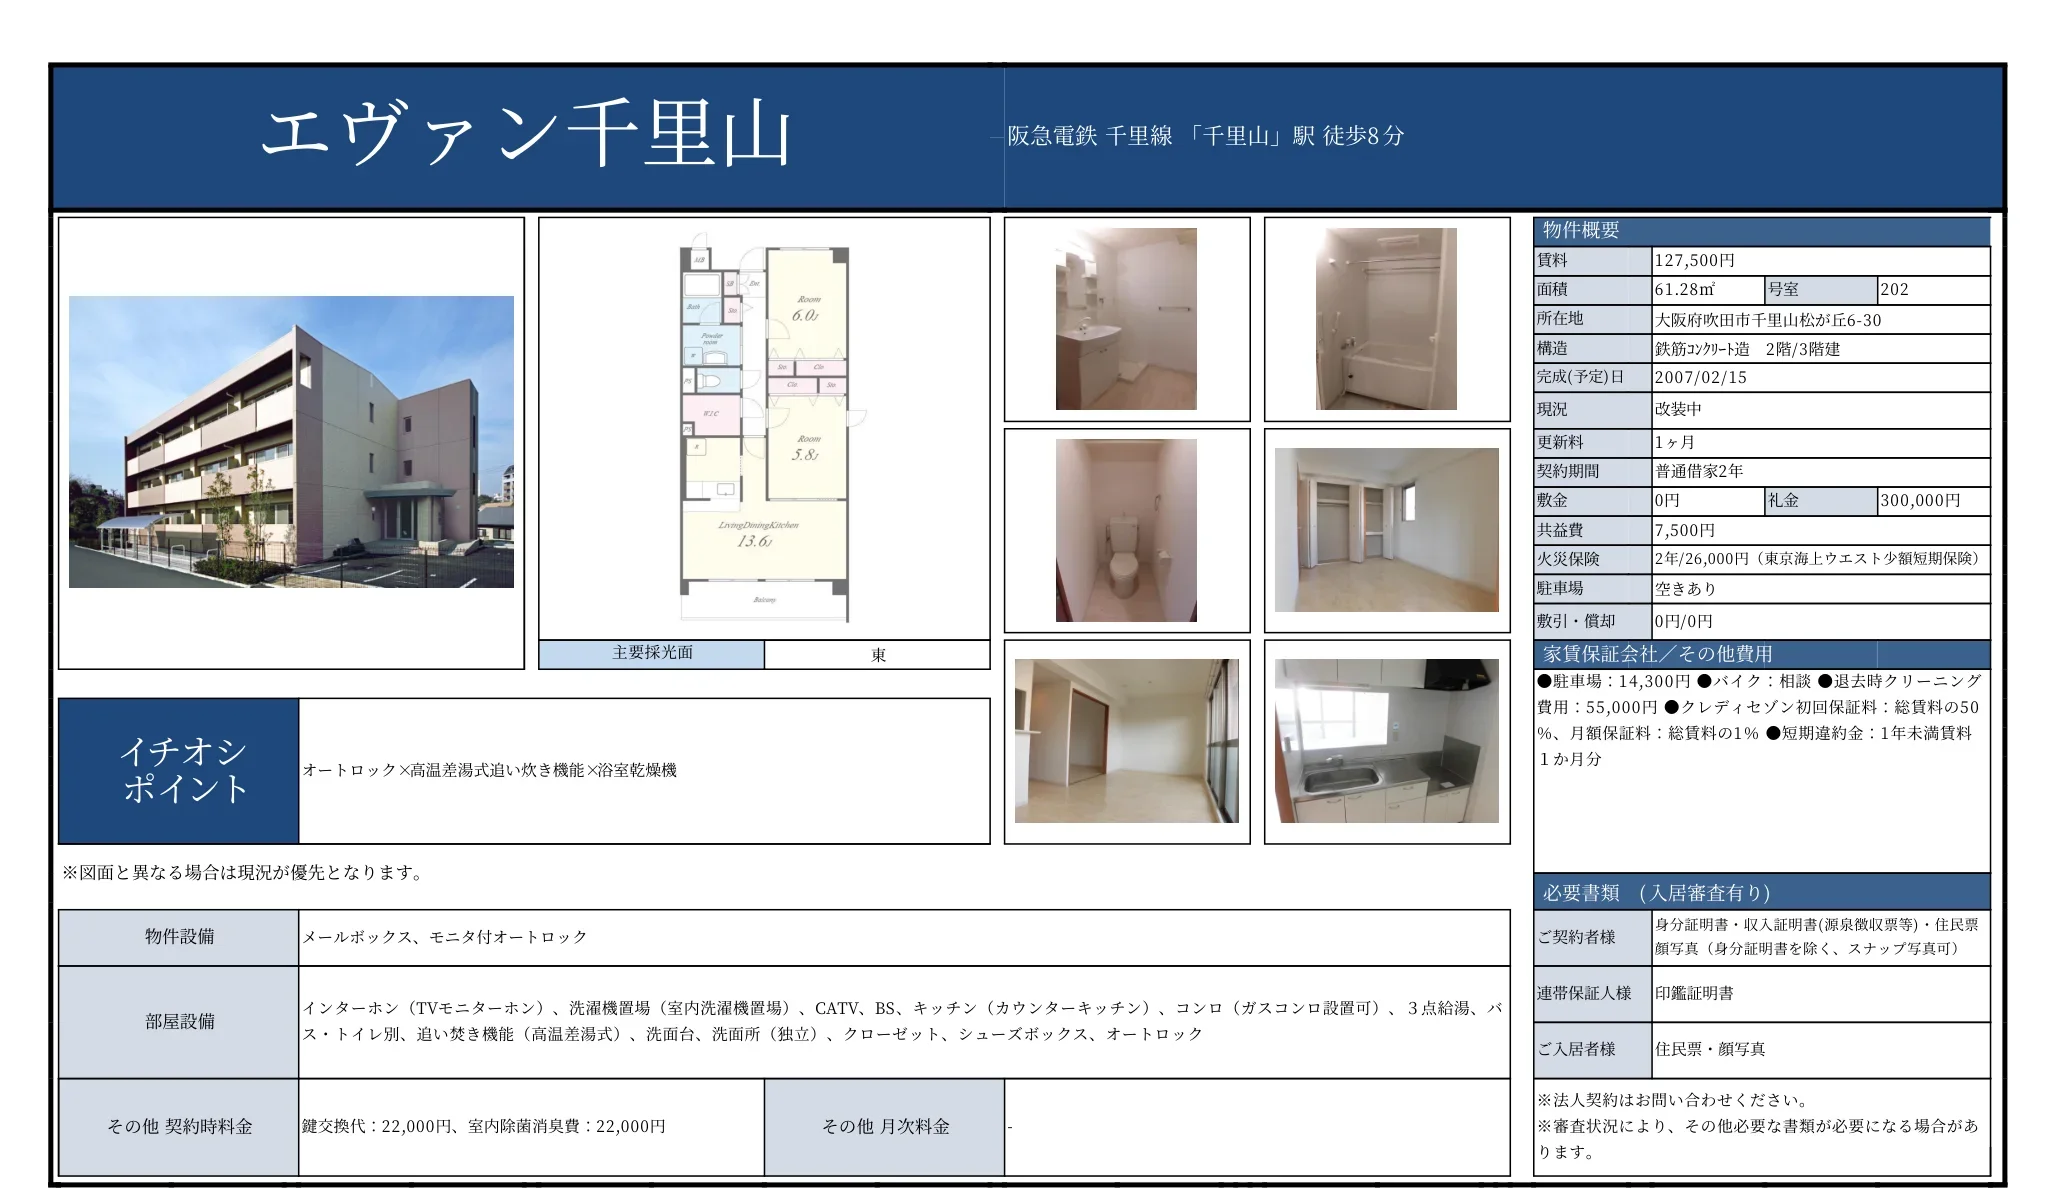Click the エヴァン千里山 title text

[x=526, y=135]
